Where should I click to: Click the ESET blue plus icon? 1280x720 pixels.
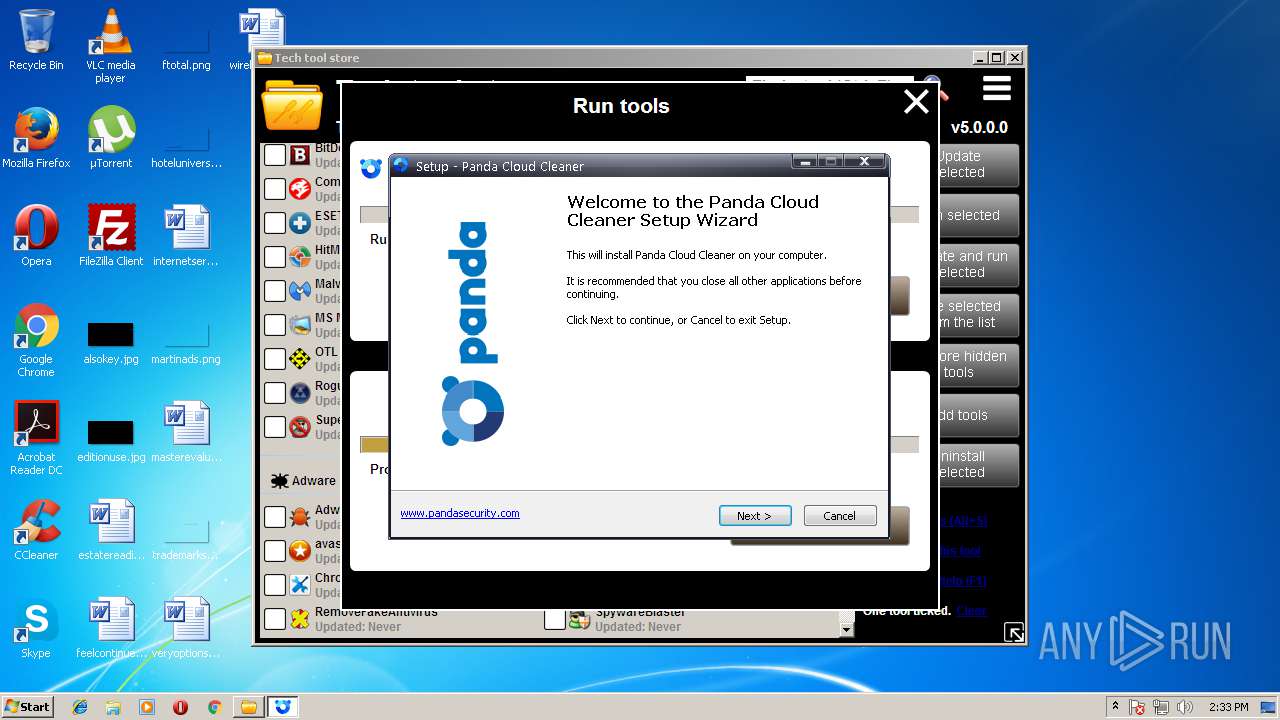click(x=300, y=223)
